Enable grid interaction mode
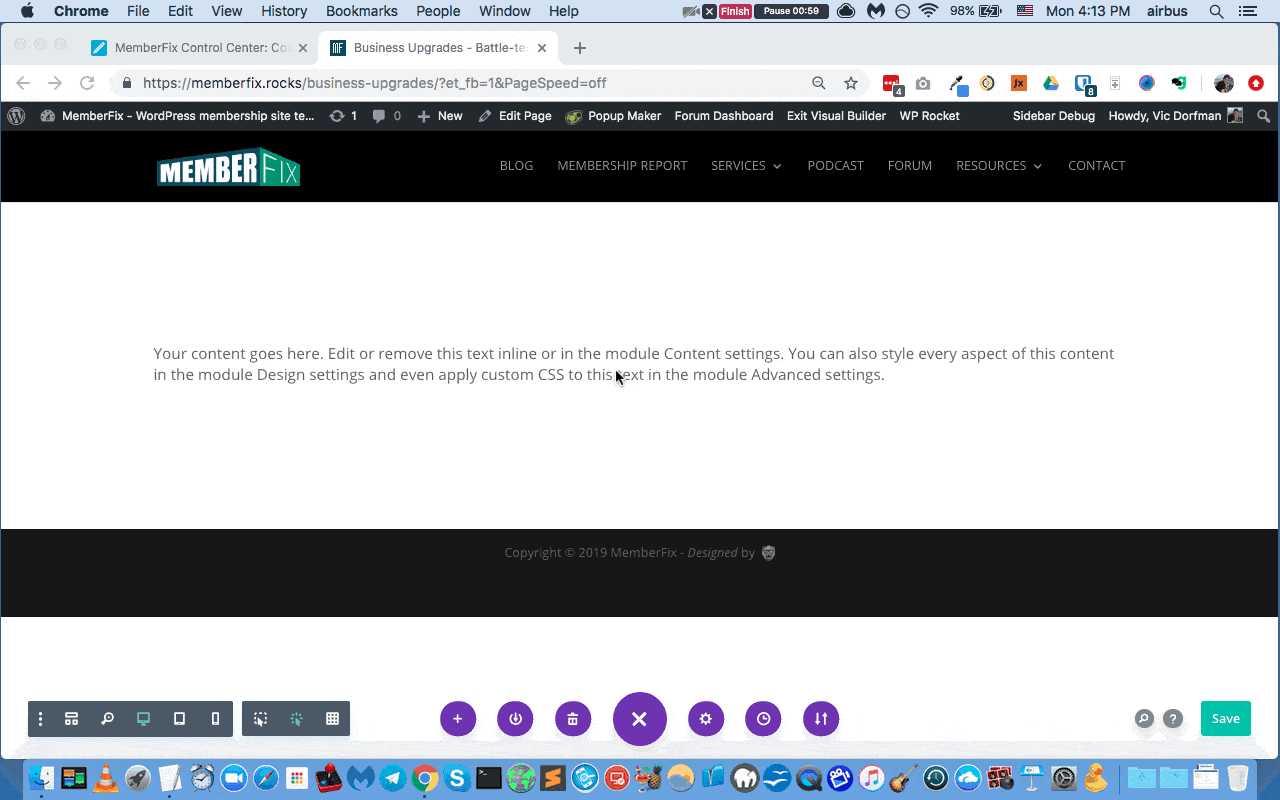This screenshot has width=1280, height=800. (332, 719)
